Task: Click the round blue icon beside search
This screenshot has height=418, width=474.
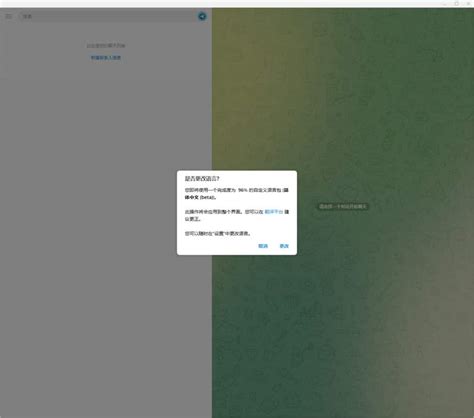Action: (x=202, y=16)
